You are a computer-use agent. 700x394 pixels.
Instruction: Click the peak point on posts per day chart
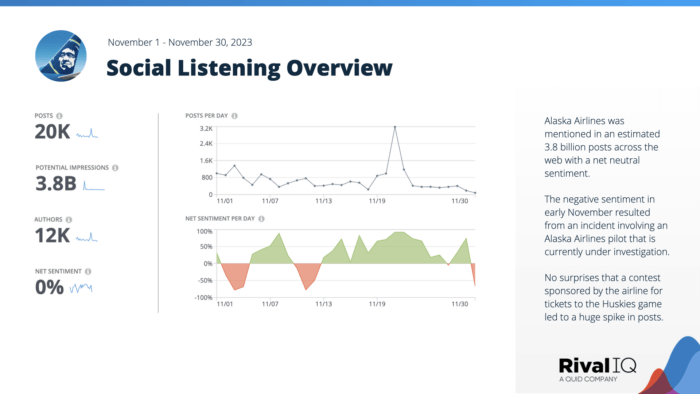395,127
